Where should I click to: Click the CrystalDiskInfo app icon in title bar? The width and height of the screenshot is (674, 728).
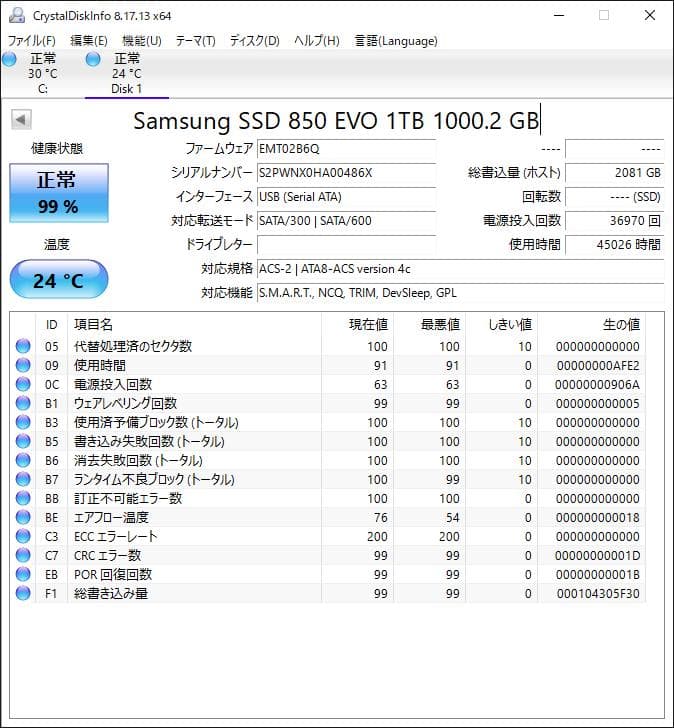point(17,15)
